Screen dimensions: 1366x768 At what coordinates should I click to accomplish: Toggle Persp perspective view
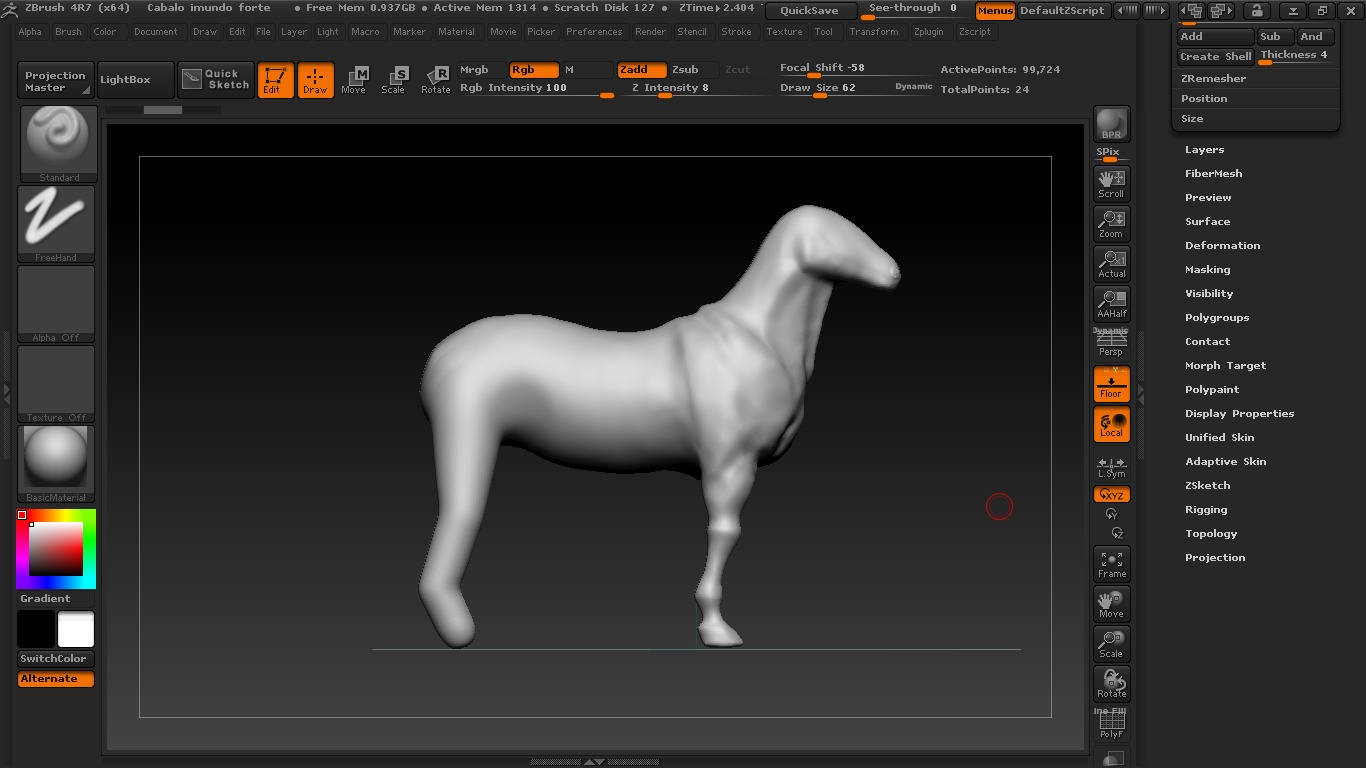[1111, 343]
